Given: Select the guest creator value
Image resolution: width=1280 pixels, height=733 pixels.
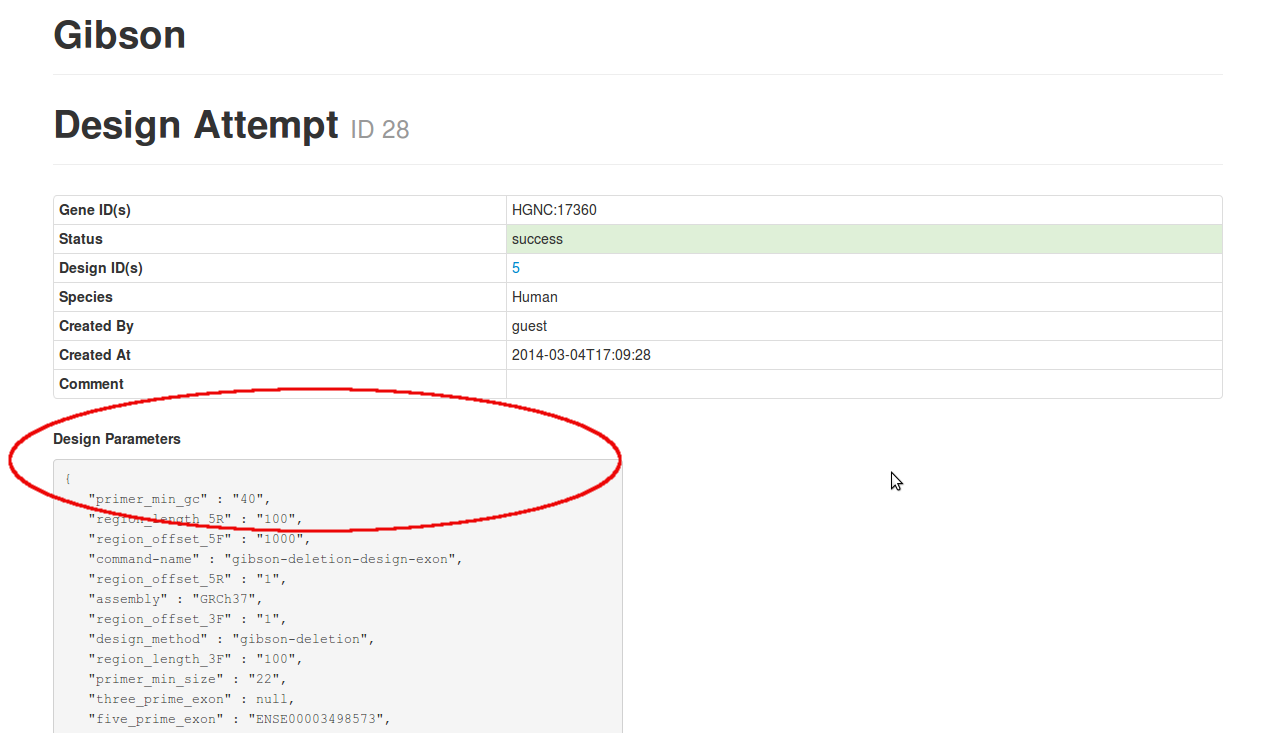Looking at the screenshot, I should click(529, 326).
